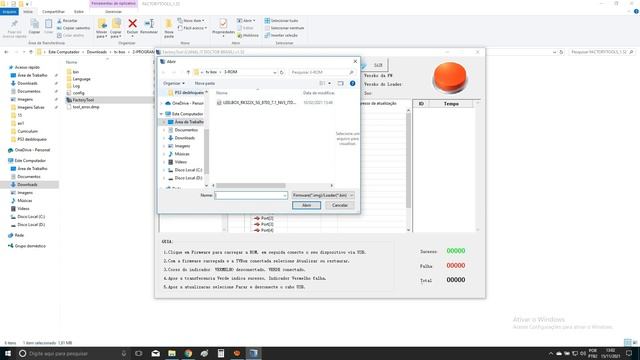The image size is (640, 360).
Task: Click the up-arrow navigation icon in Abrir dialog
Action: (188, 72)
